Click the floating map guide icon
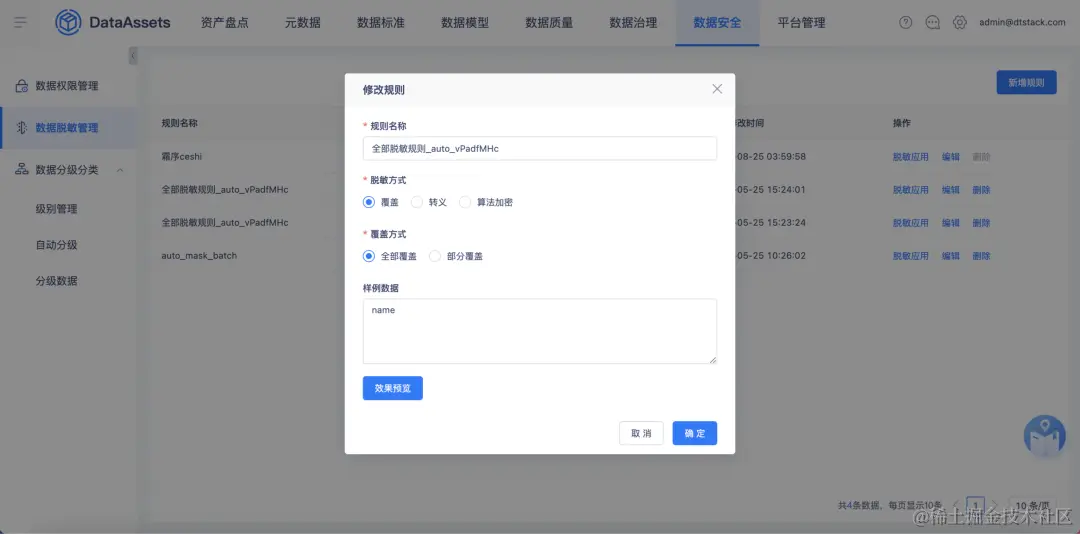 (1044, 435)
